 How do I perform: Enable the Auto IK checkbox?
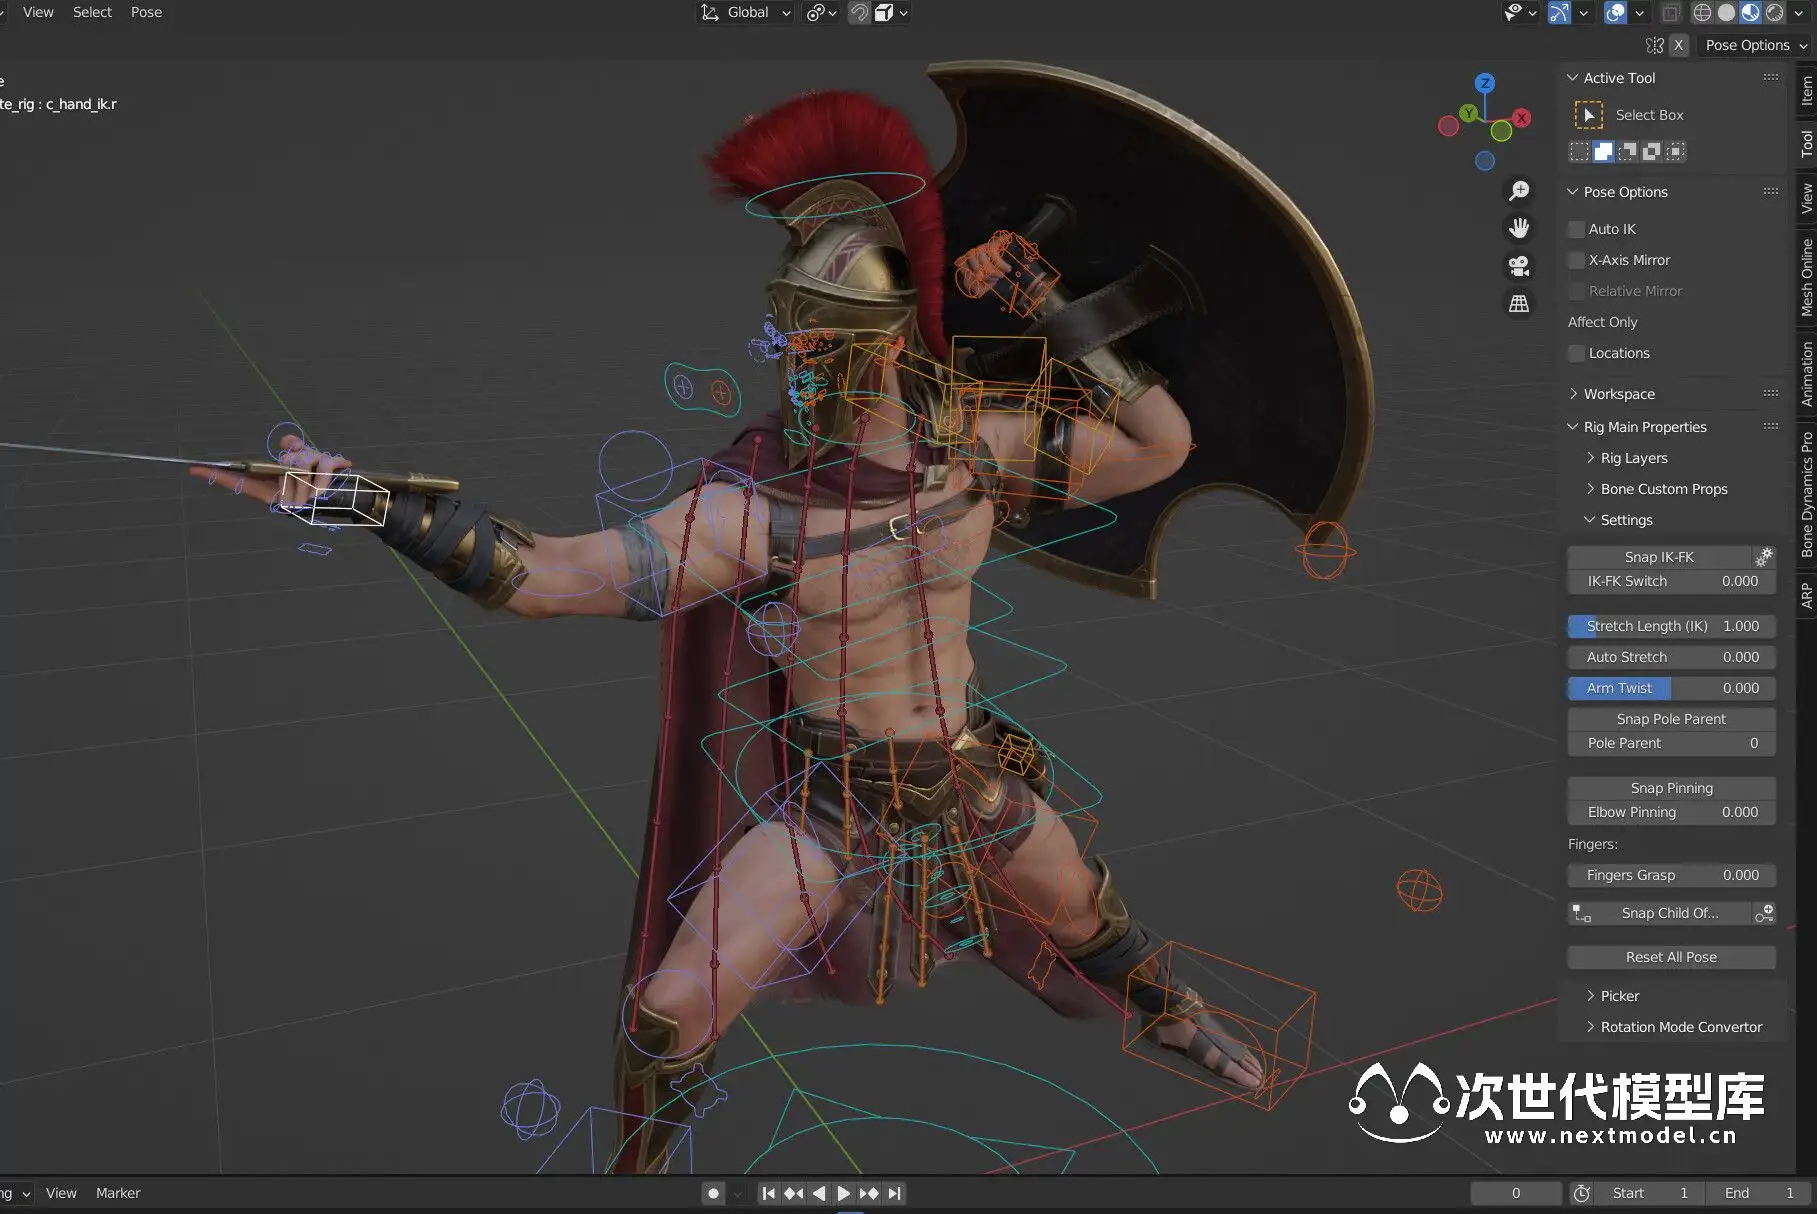1577,229
